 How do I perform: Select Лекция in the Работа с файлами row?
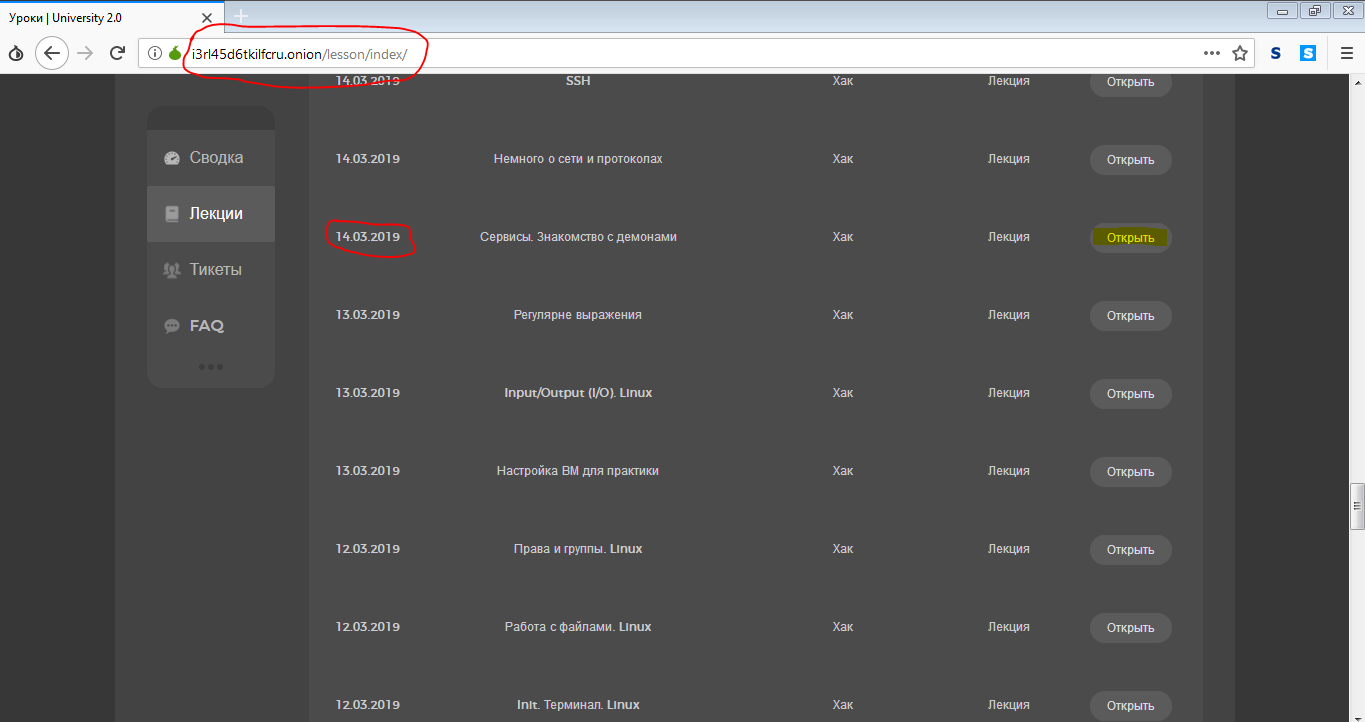tap(1009, 627)
